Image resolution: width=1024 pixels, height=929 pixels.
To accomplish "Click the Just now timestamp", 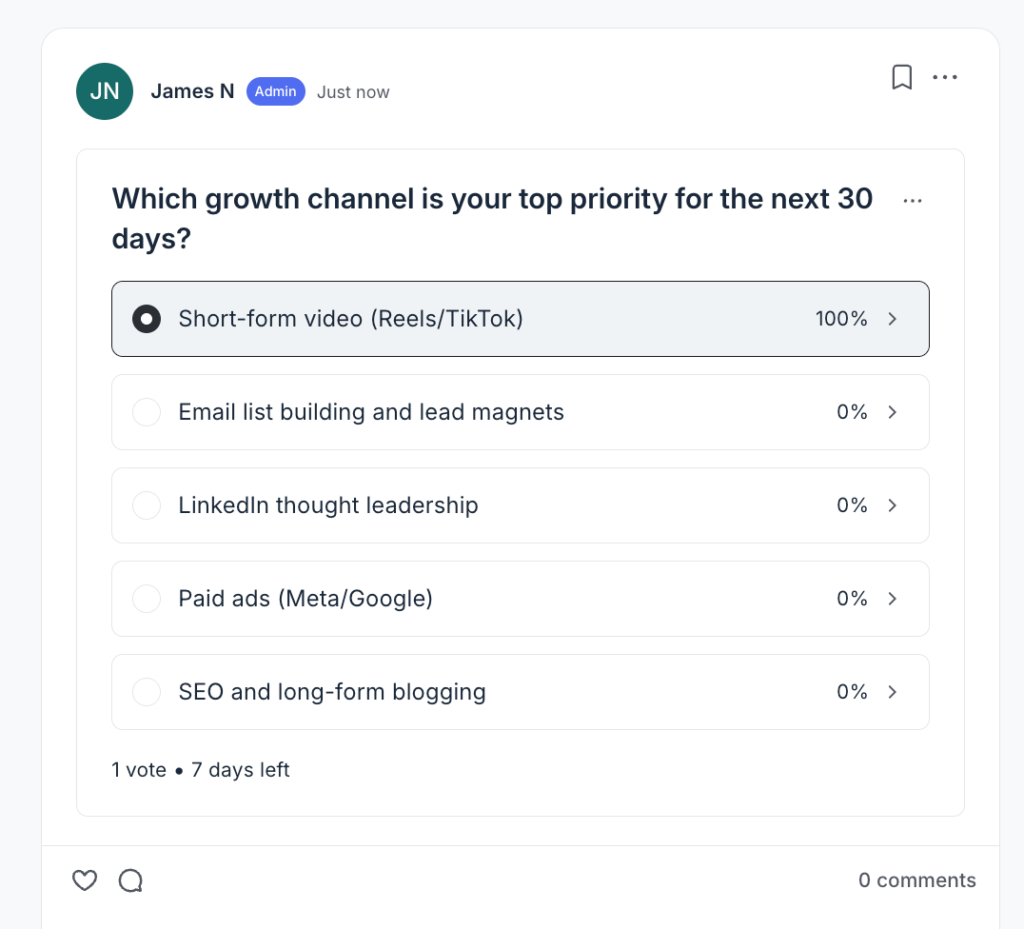I will (353, 92).
